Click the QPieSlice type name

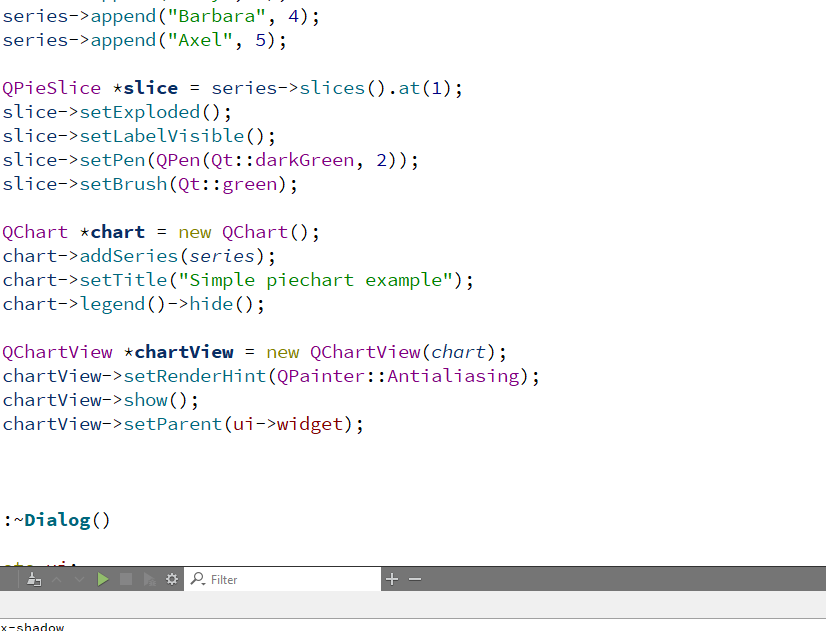click(x=51, y=88)
